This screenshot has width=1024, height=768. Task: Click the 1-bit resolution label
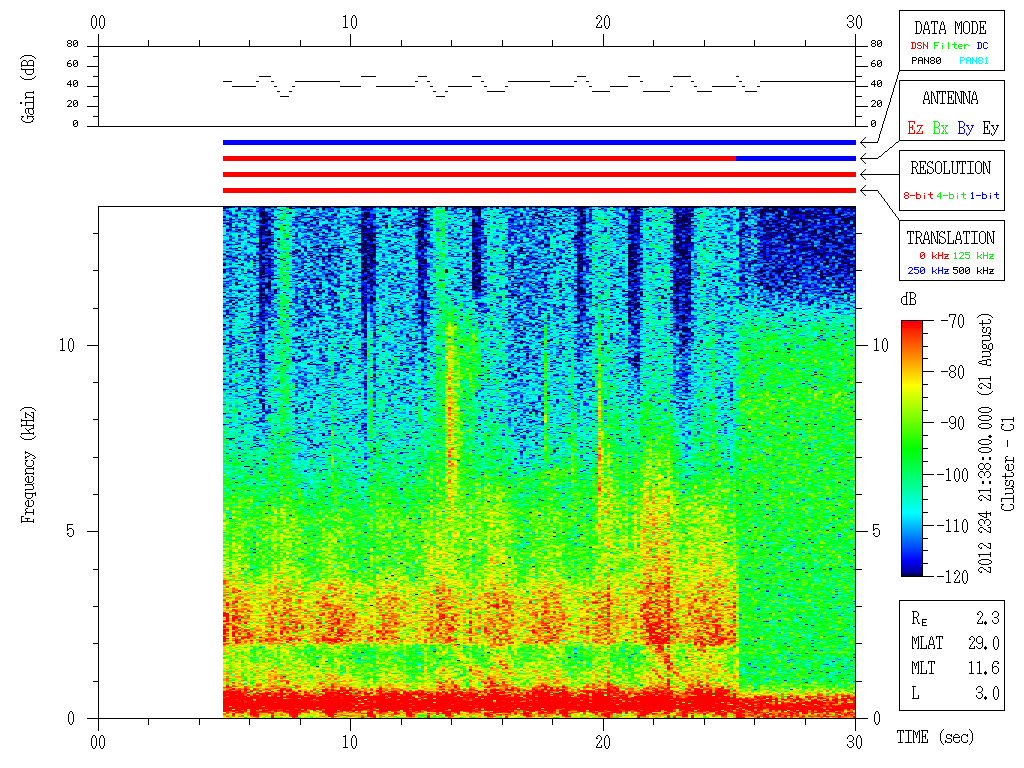(x=984, y=195)
